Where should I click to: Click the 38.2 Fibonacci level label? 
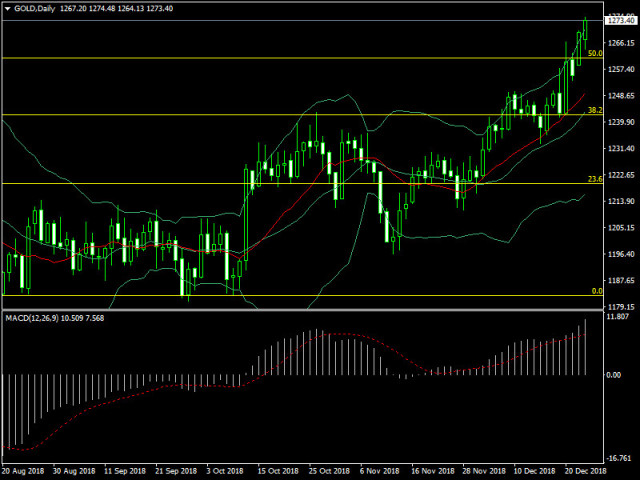tap(595, 110)
